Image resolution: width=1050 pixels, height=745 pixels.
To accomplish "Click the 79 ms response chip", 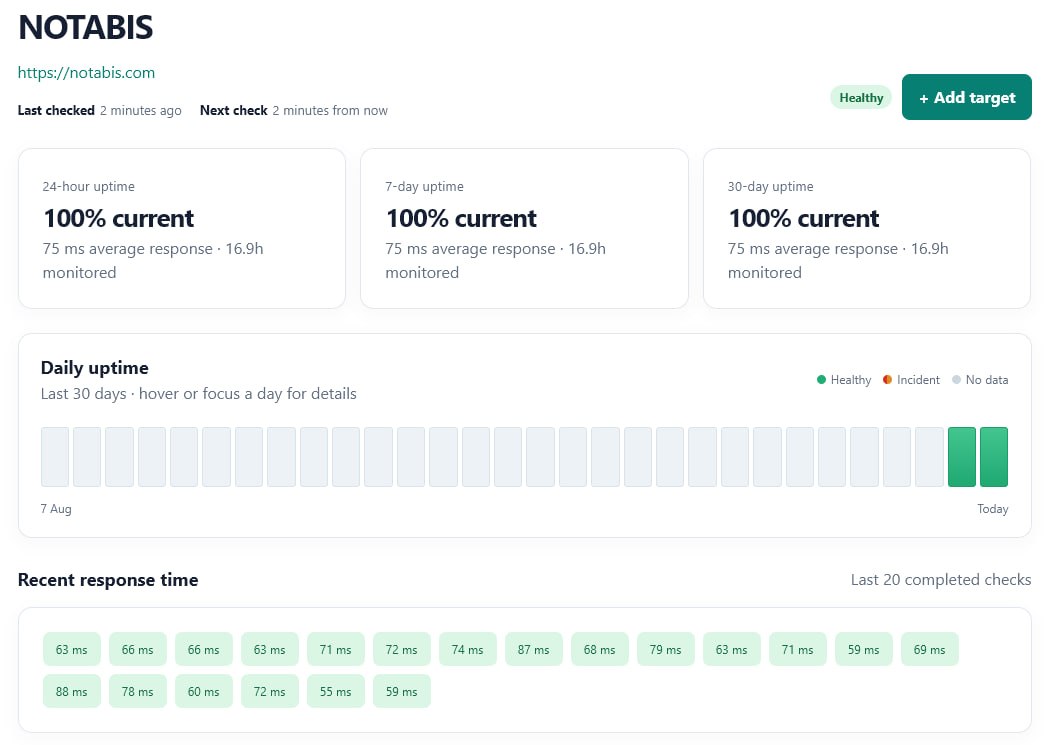I will [x=665, y=649].
